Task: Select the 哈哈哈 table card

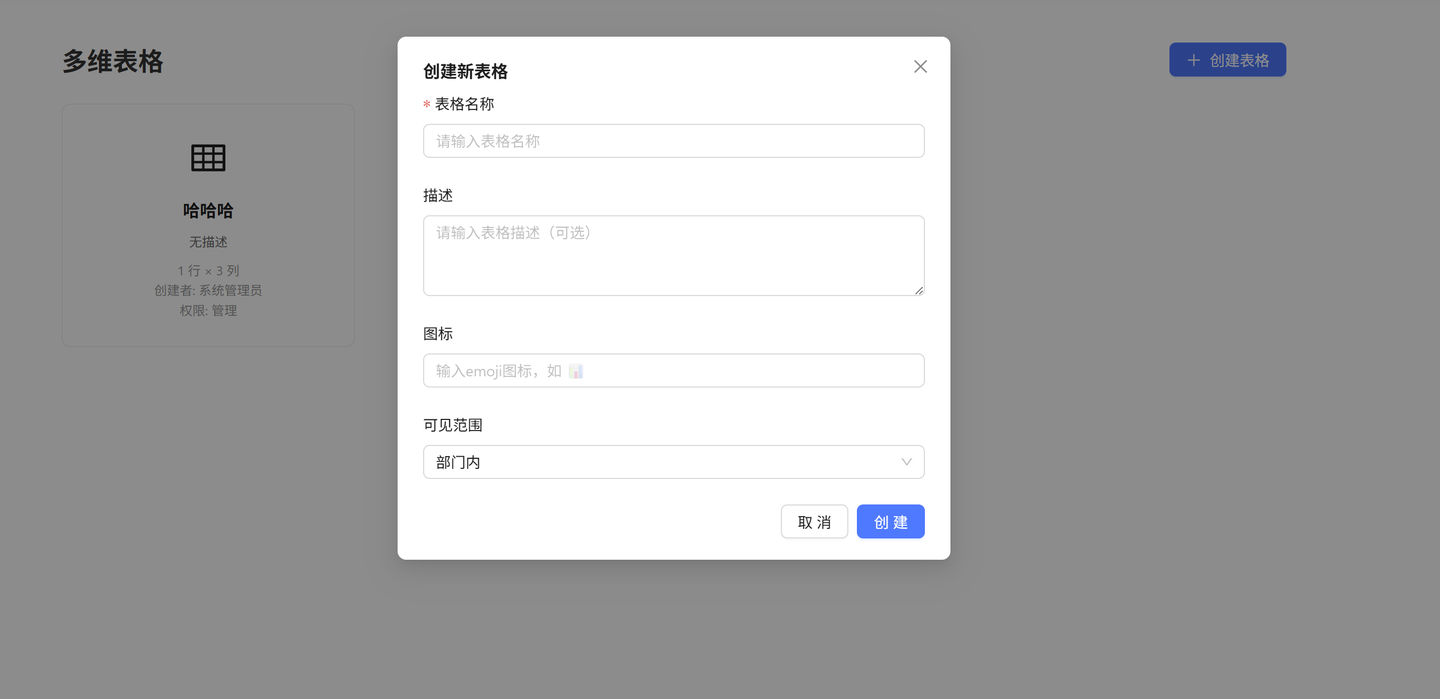Action: click(x=207, y=225)
